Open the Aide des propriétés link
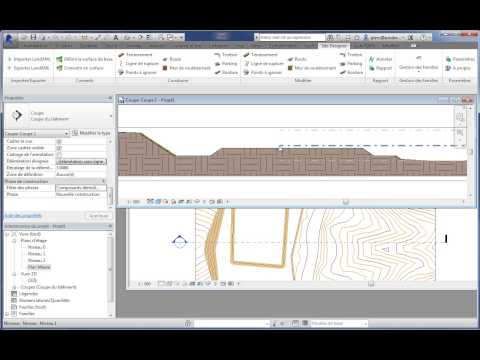480x360 pixels. pos(23,216)
